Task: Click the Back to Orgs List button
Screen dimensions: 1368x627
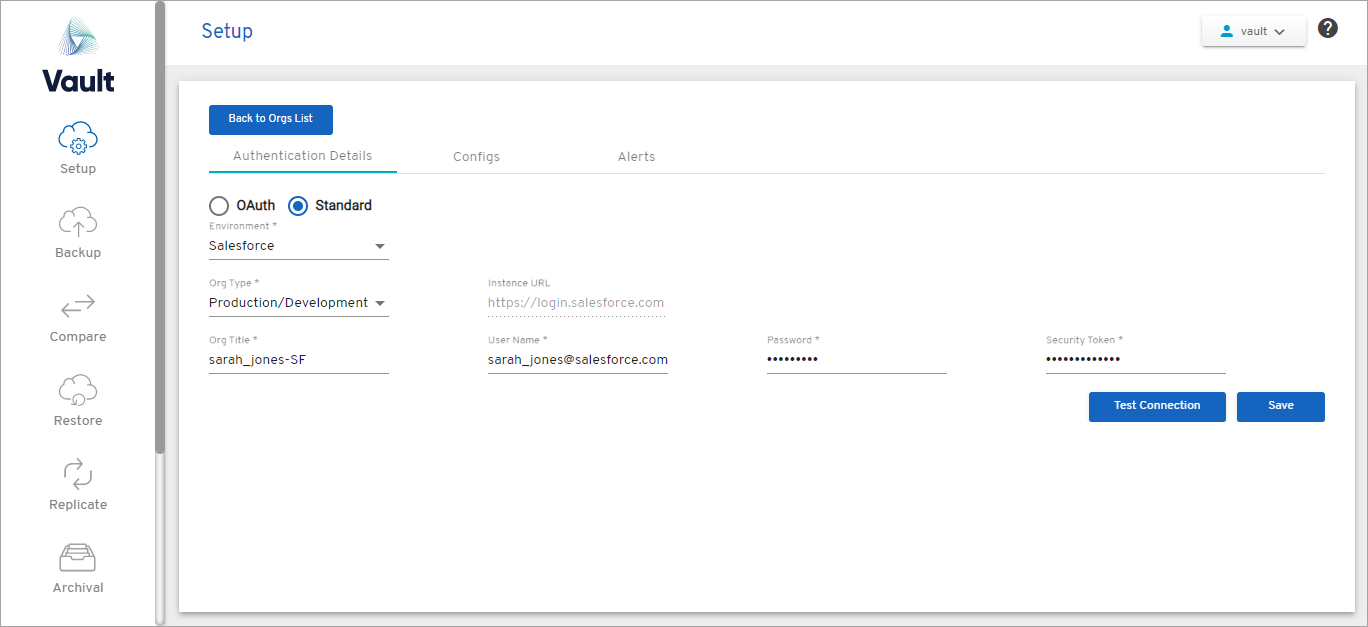Action: click(x=270, y=119)
